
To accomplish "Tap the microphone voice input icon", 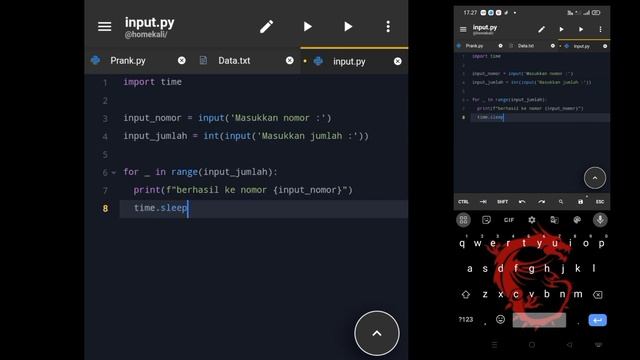I will 600,220.
